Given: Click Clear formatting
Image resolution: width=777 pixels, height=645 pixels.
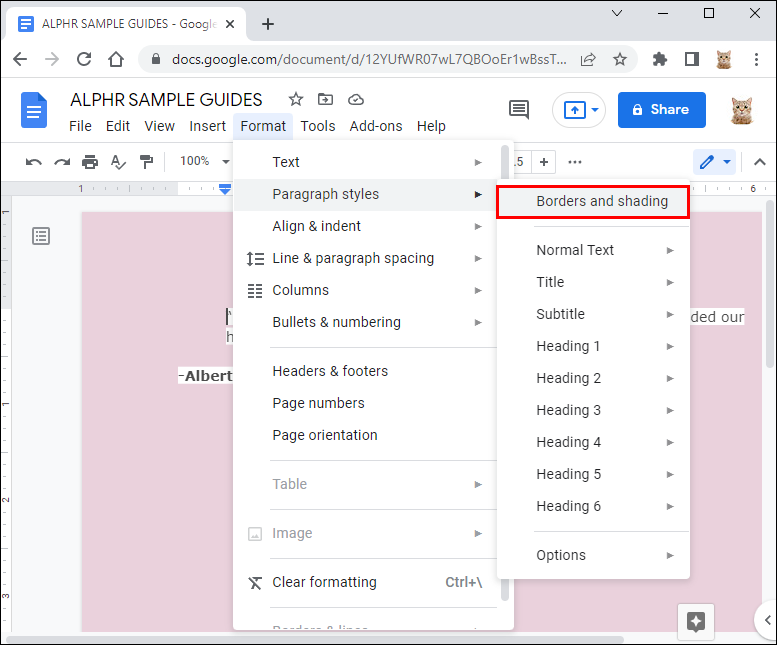Looking at the screenshot, I should [x=365, y=582].
